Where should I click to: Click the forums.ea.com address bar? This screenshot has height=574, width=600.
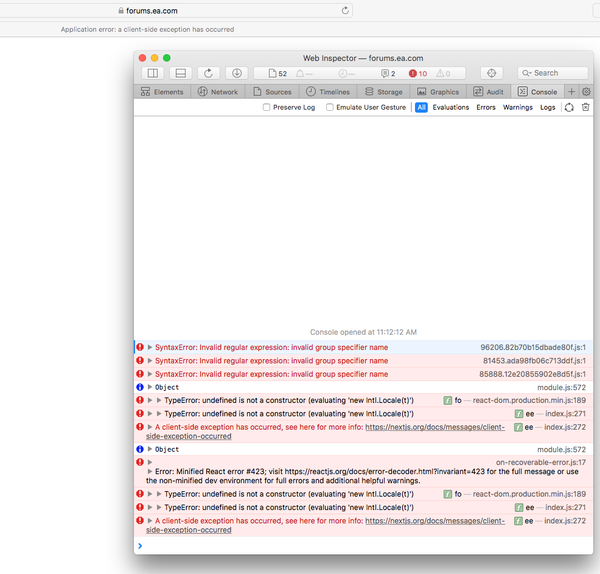point(152,11)
